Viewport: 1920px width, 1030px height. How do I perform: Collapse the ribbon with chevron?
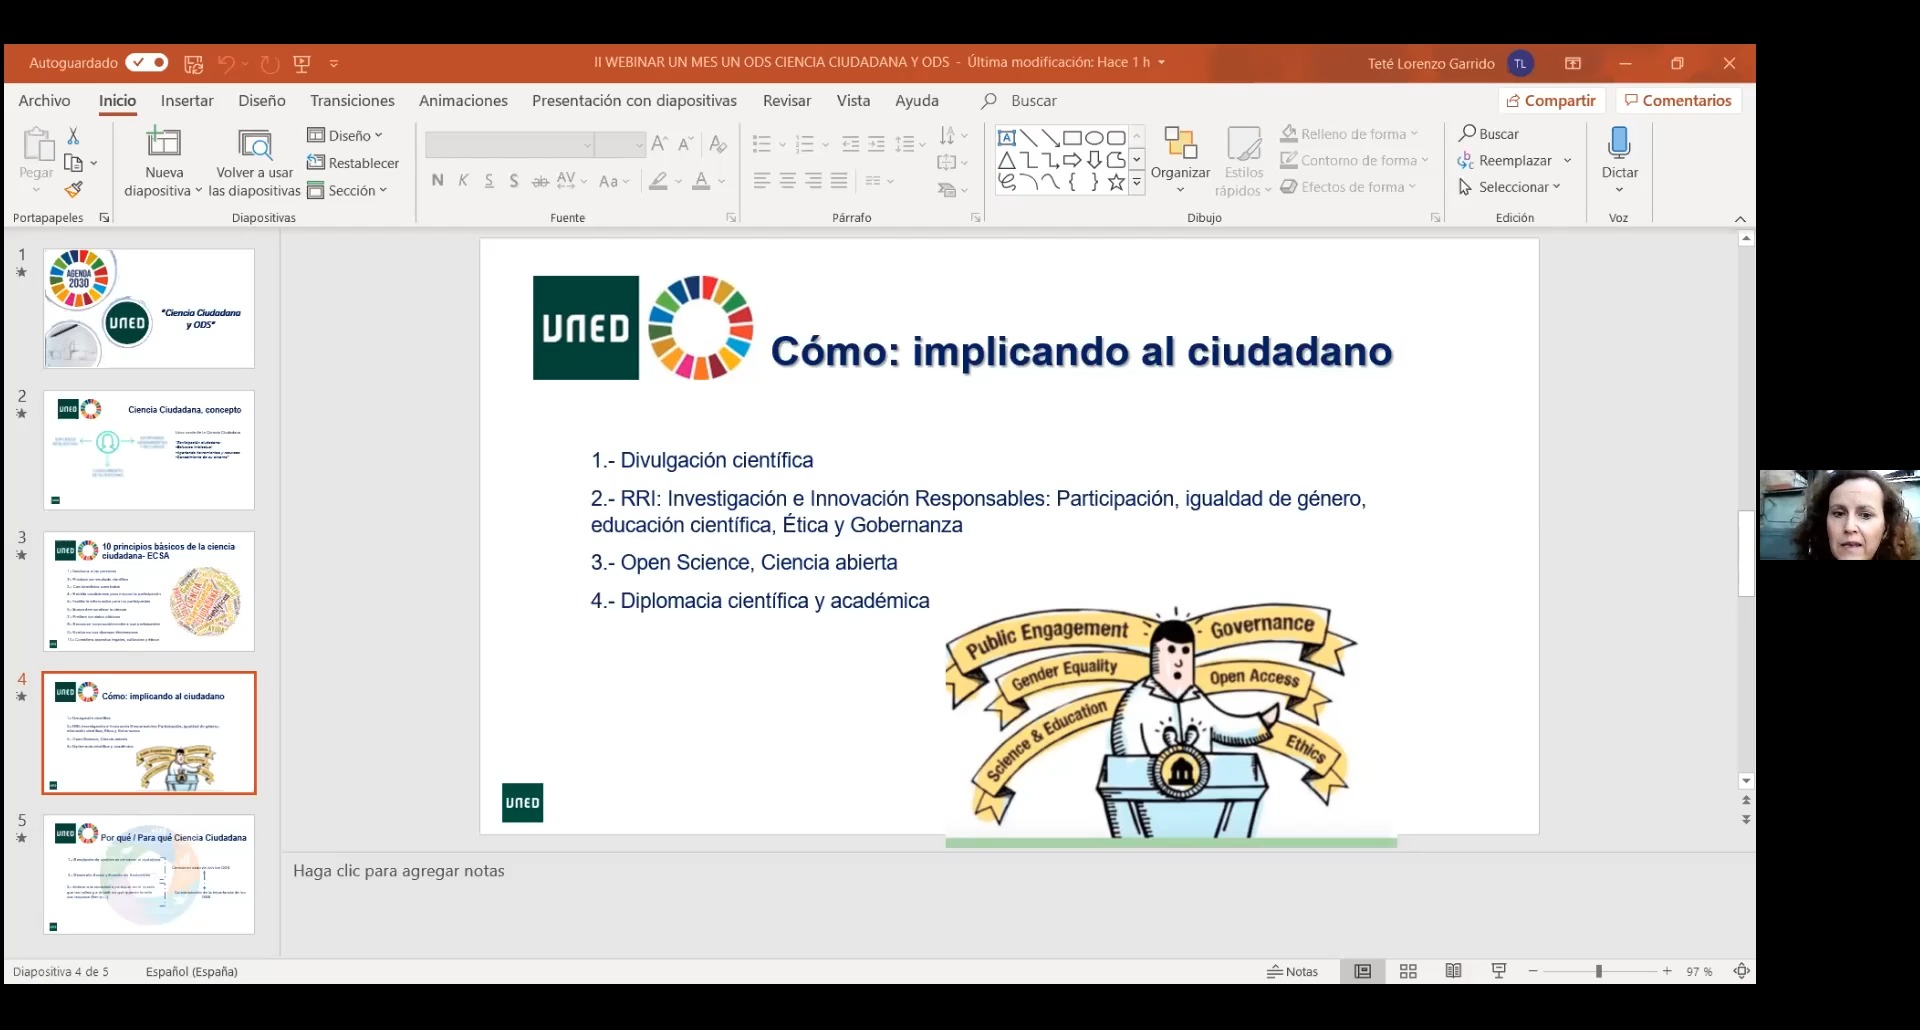1740,219
